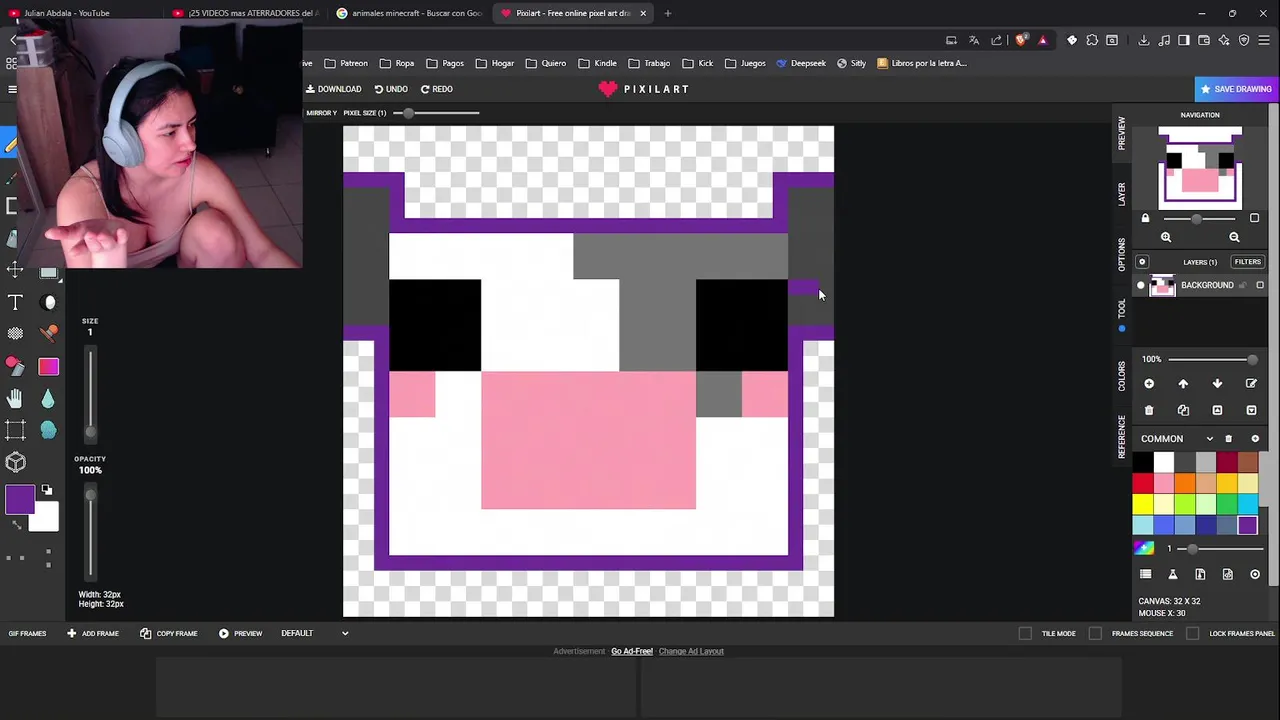This screenshot has height=720, width=1280.
Task: Click the Download button
Action: point(334,89)
